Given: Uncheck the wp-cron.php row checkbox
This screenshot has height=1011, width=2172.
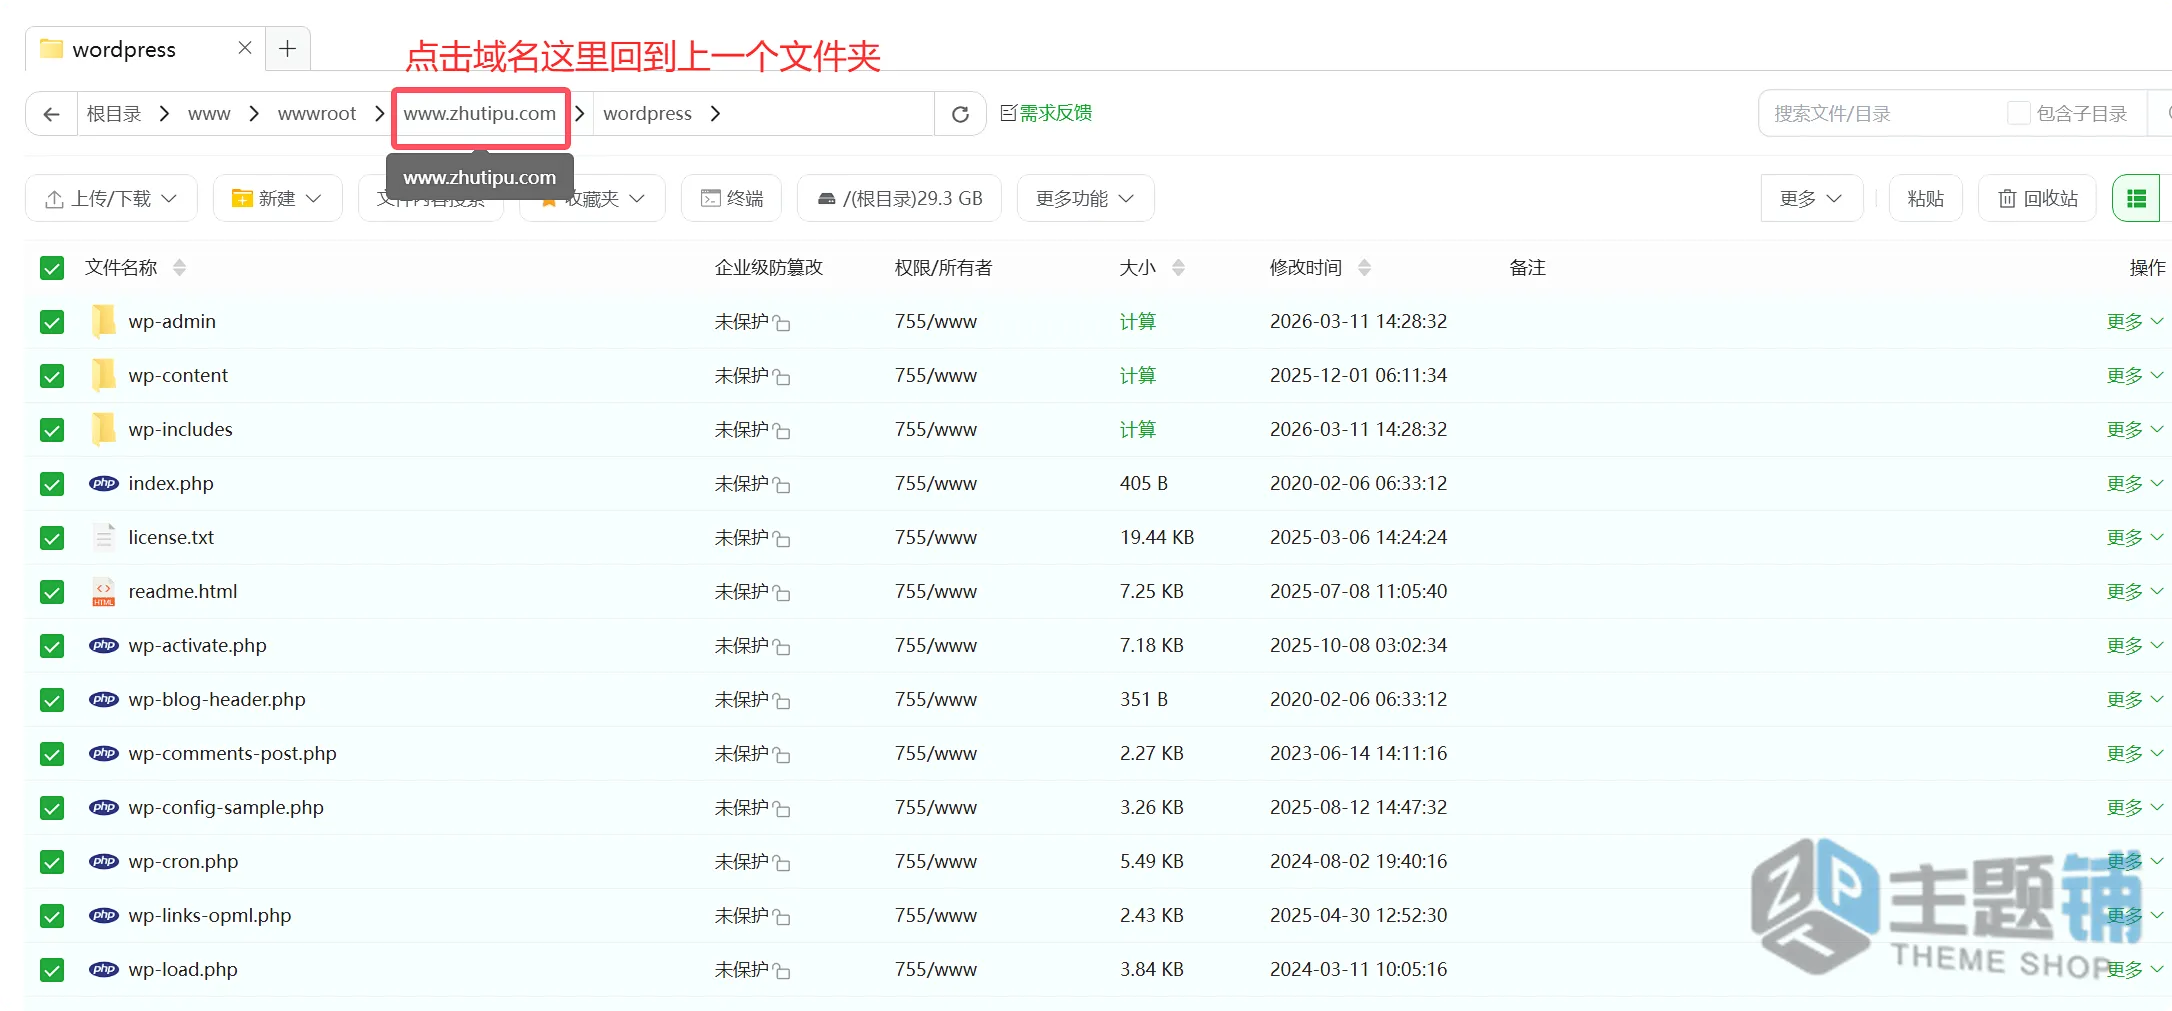Looking at the screenshot, I should point(52,862).
